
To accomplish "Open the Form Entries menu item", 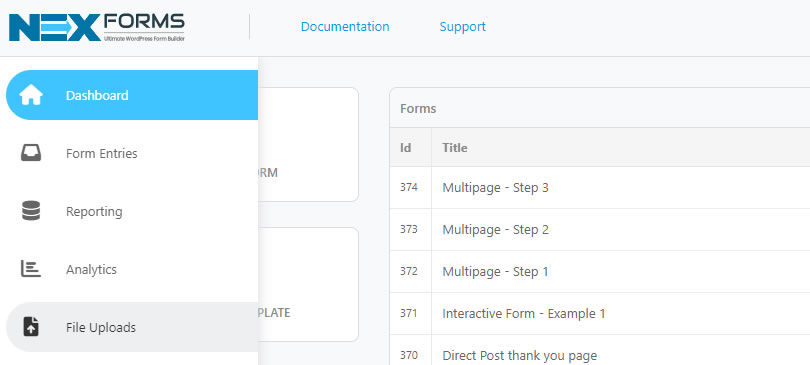I will pyautogui.click(x=132, y=153).
